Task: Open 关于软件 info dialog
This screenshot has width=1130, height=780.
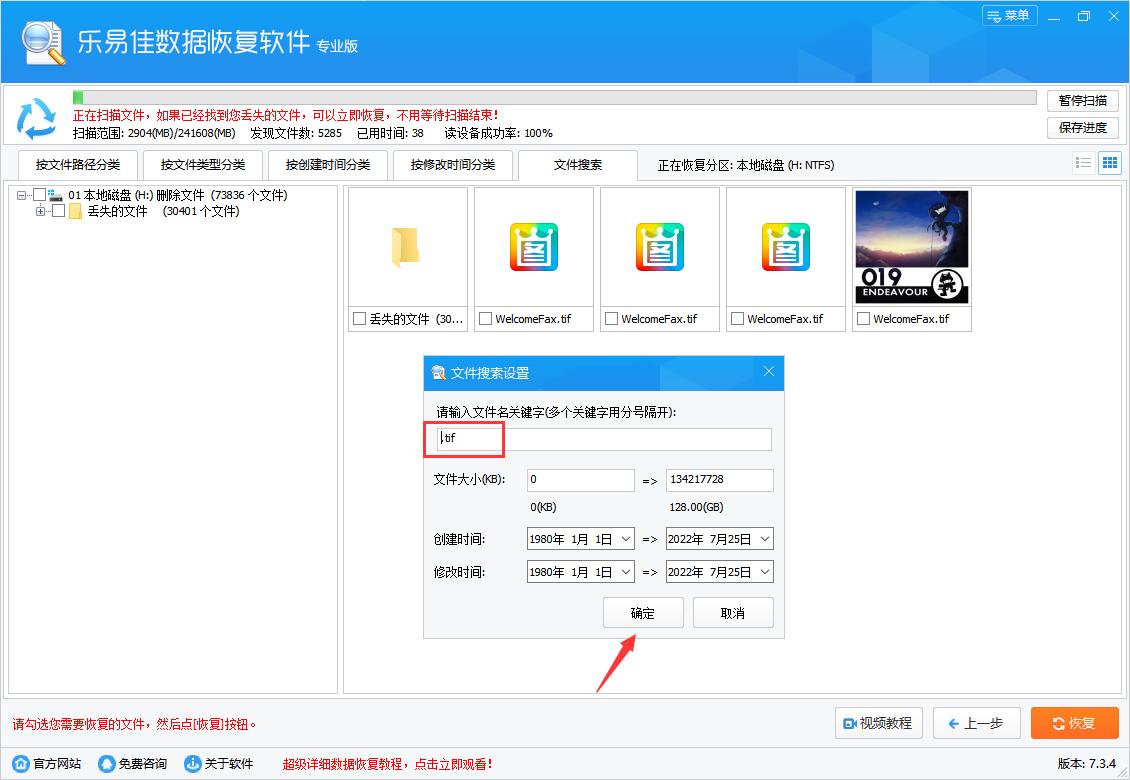Action: pos(190,762)
